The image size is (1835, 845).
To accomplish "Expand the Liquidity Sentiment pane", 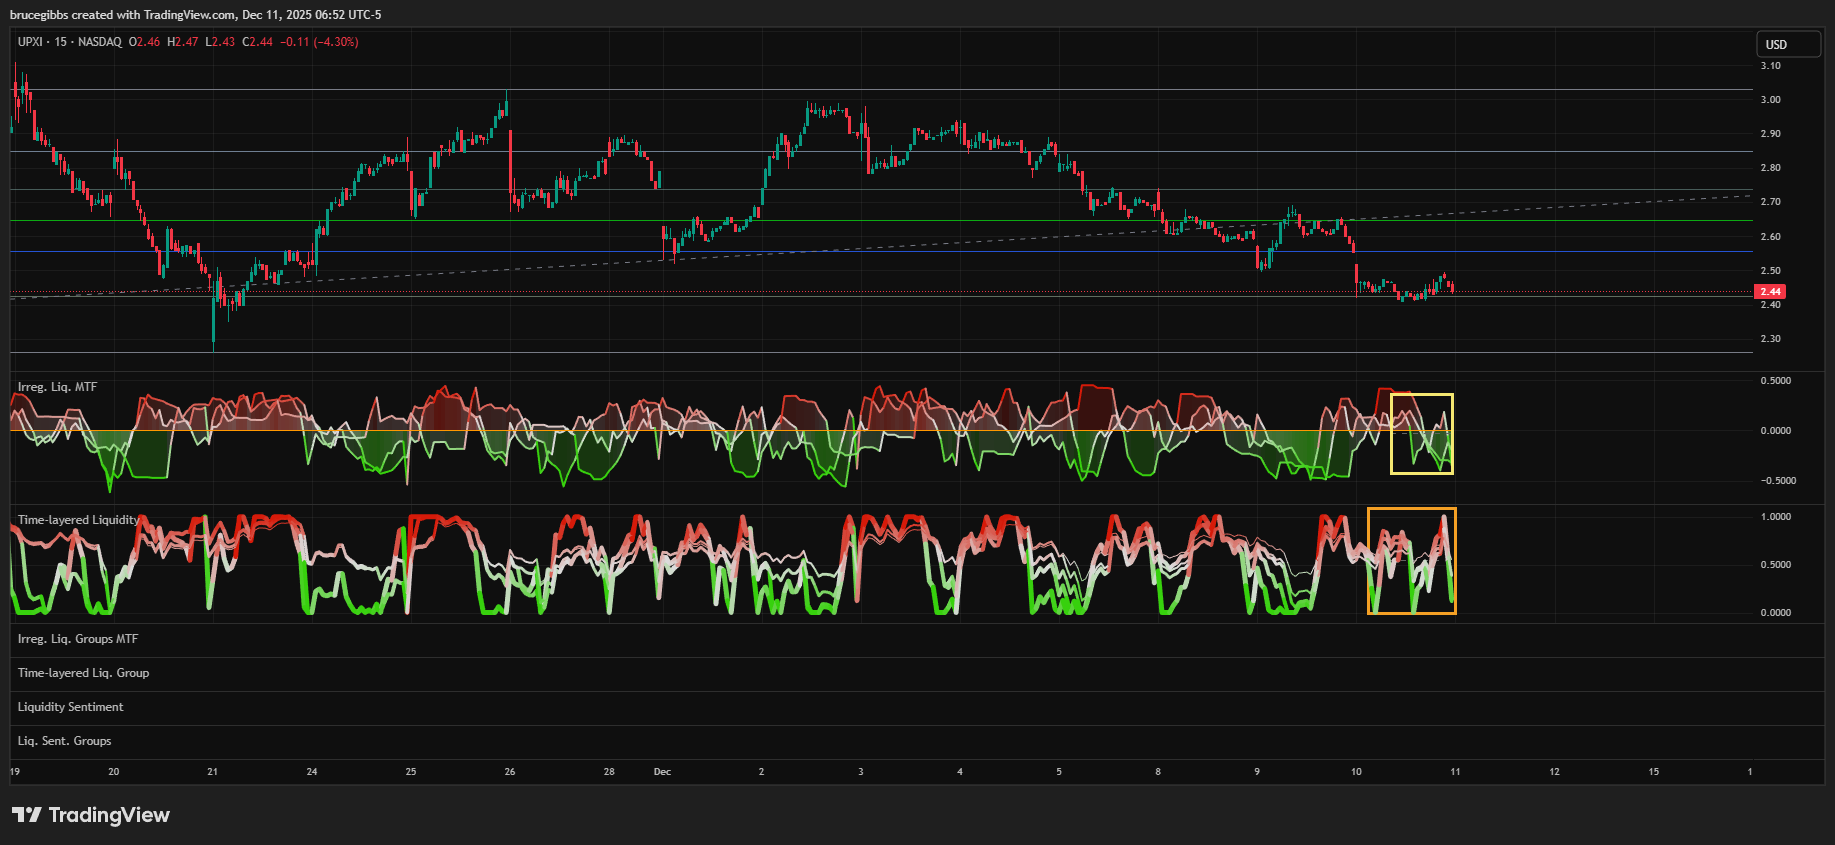I will [71, 707].
